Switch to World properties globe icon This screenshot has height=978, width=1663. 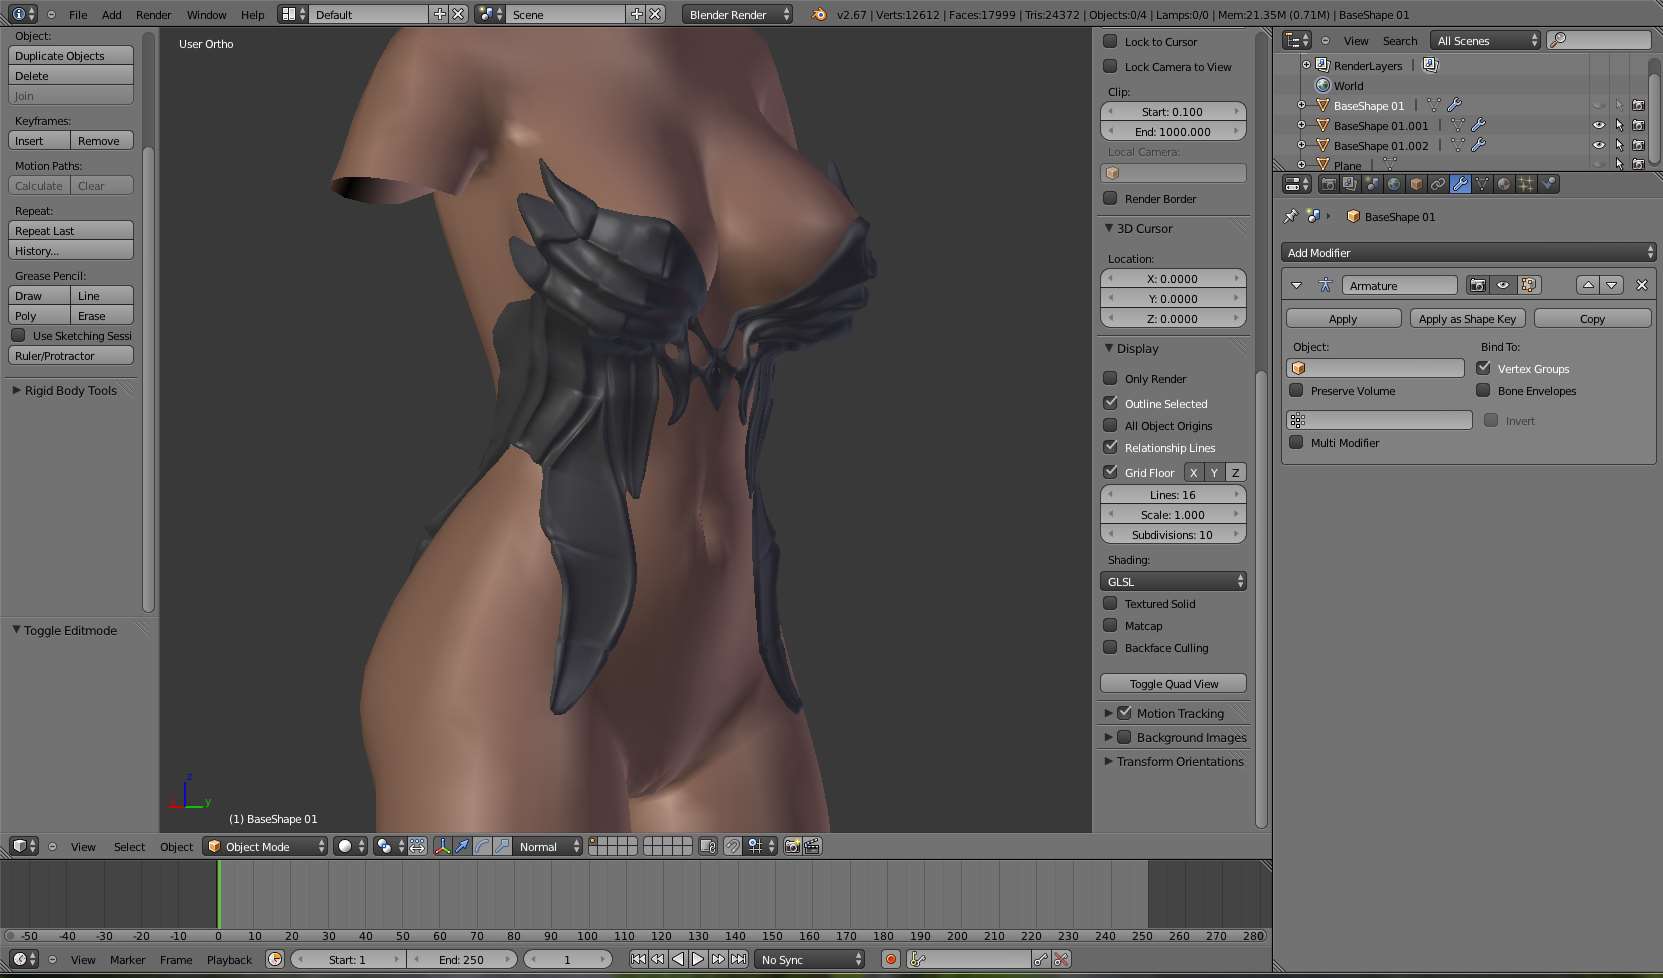point(1394,184)
